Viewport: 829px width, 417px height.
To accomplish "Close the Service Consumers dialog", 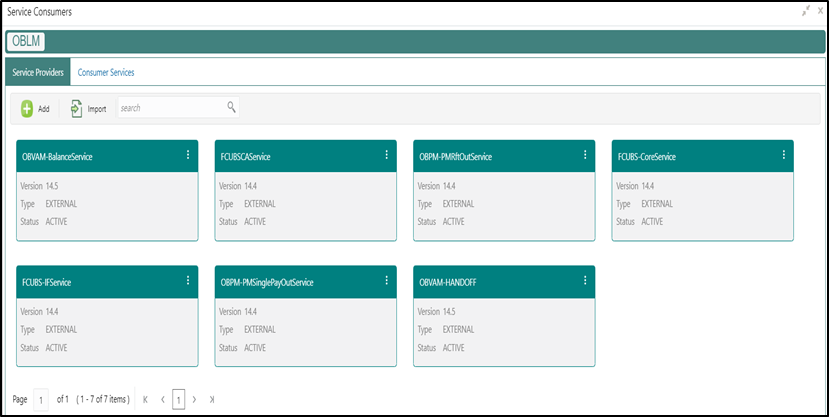I will pyautogui.click(x=820, y=11).
